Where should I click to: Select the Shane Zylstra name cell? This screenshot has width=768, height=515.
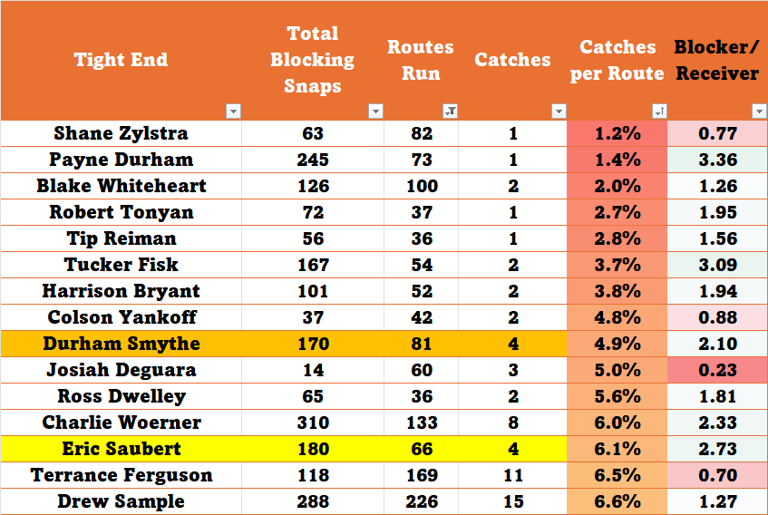point(120,133)
